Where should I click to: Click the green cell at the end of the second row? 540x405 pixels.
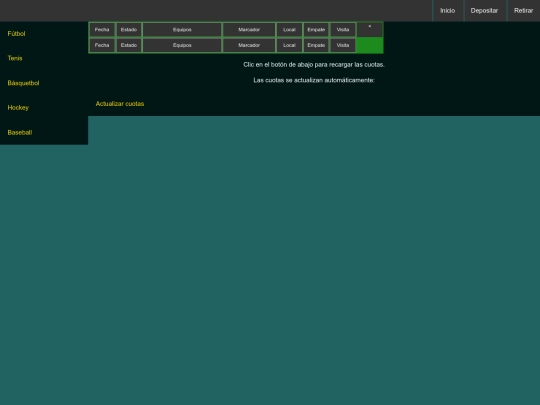click(370, 45)
